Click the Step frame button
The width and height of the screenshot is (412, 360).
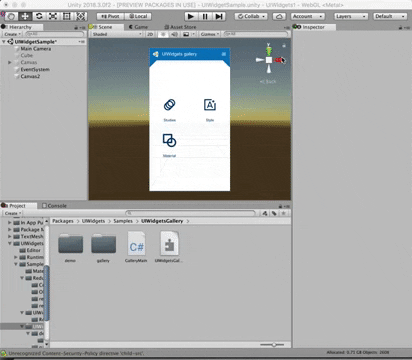[219, 16]
